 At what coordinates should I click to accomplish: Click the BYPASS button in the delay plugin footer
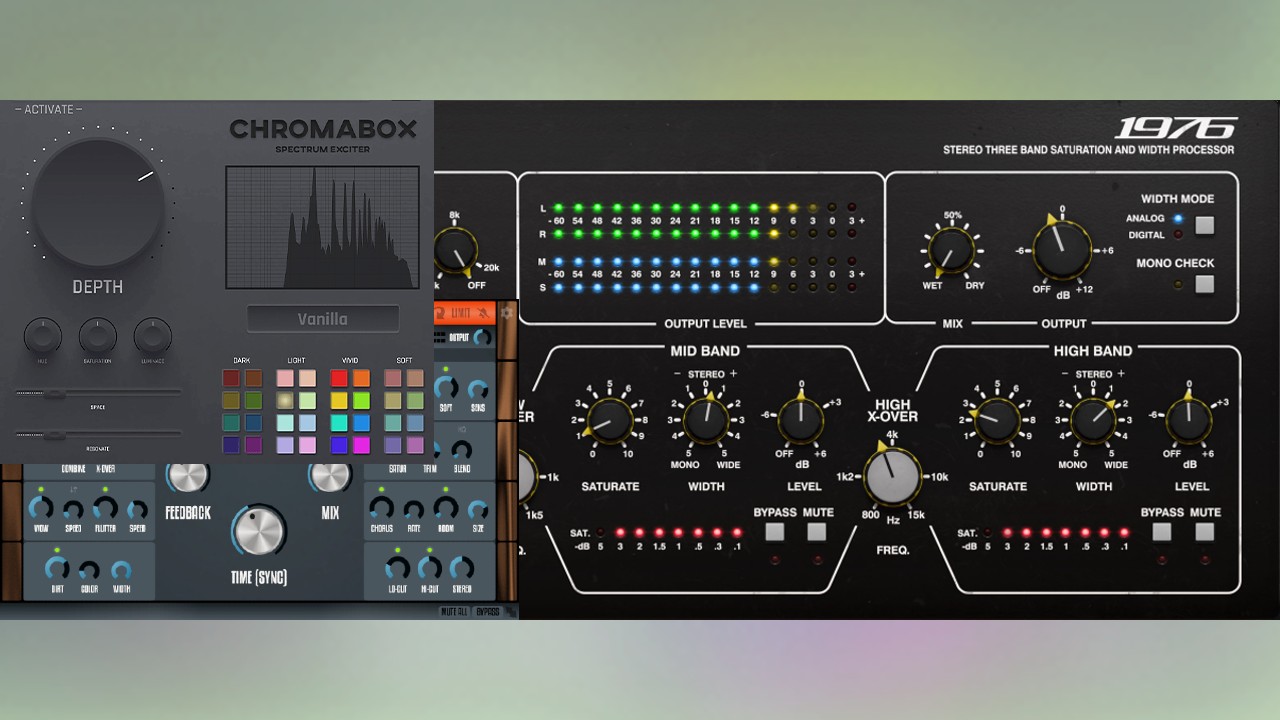[487, 611]
